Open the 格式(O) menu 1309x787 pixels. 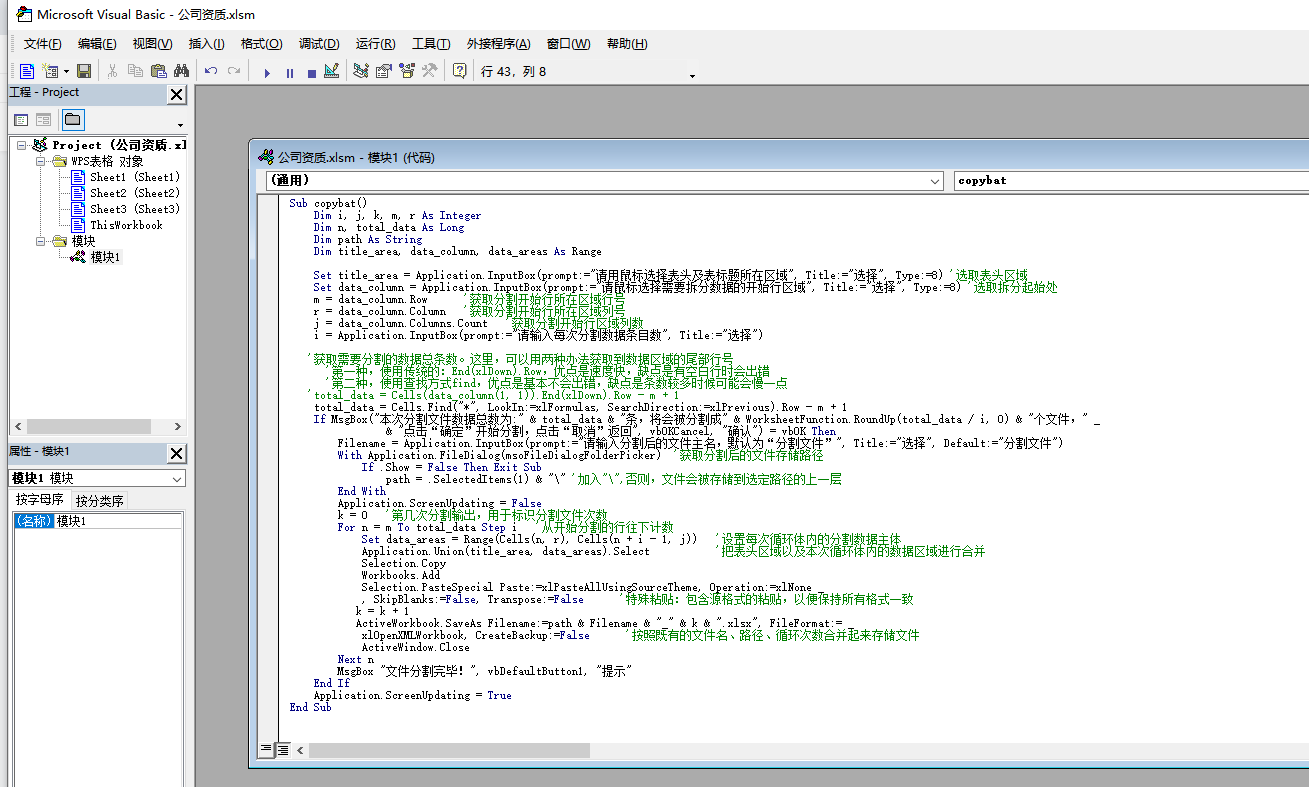(262, 44)
